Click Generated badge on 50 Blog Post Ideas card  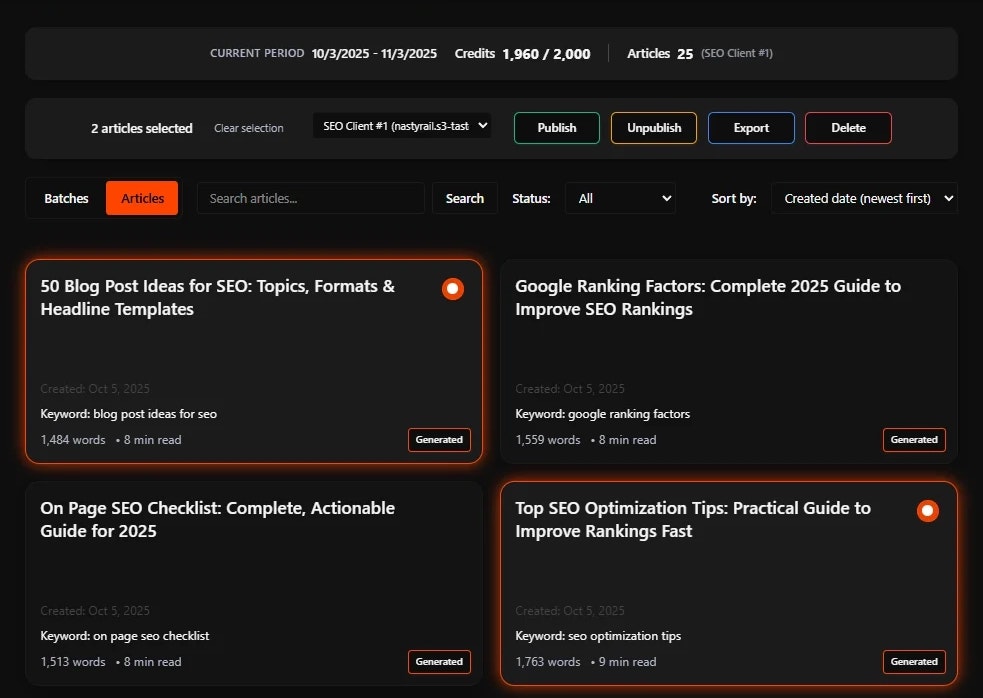[439, 440]
